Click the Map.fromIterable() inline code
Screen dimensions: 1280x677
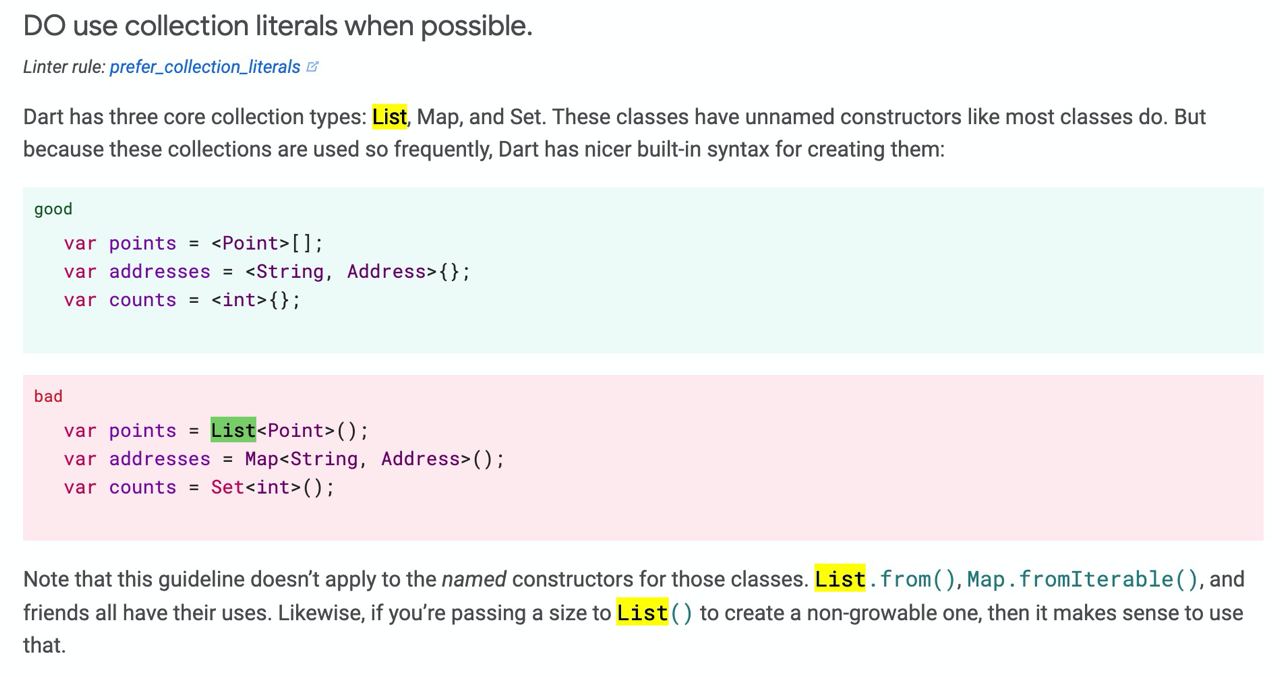1084,579
